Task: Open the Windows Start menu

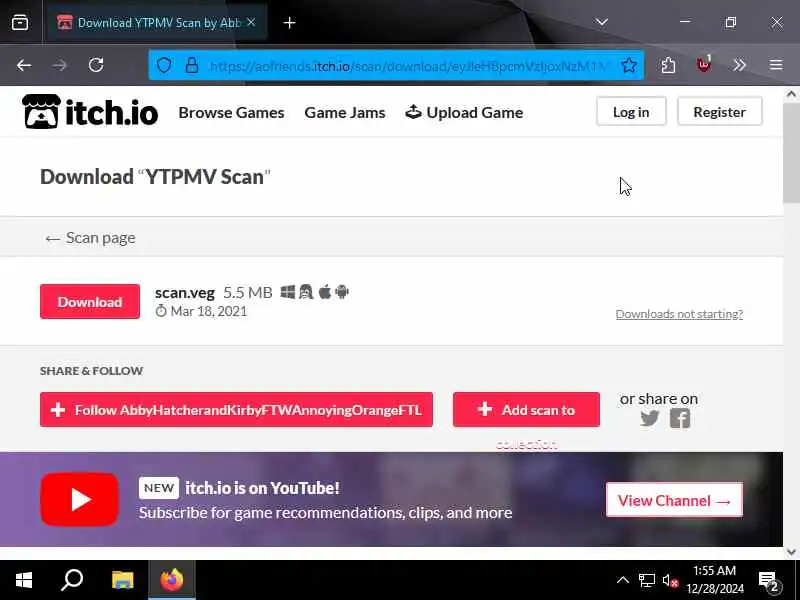Action: (23, 580)
